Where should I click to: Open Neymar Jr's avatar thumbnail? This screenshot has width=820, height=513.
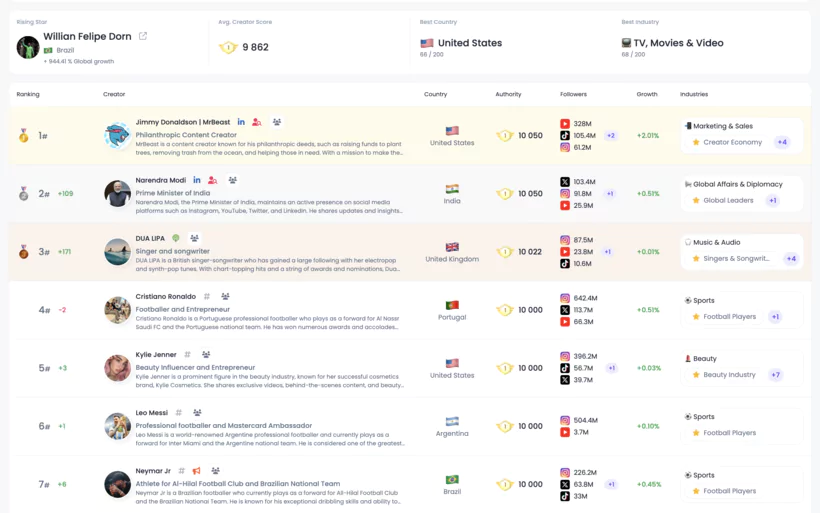click(117, 484)
